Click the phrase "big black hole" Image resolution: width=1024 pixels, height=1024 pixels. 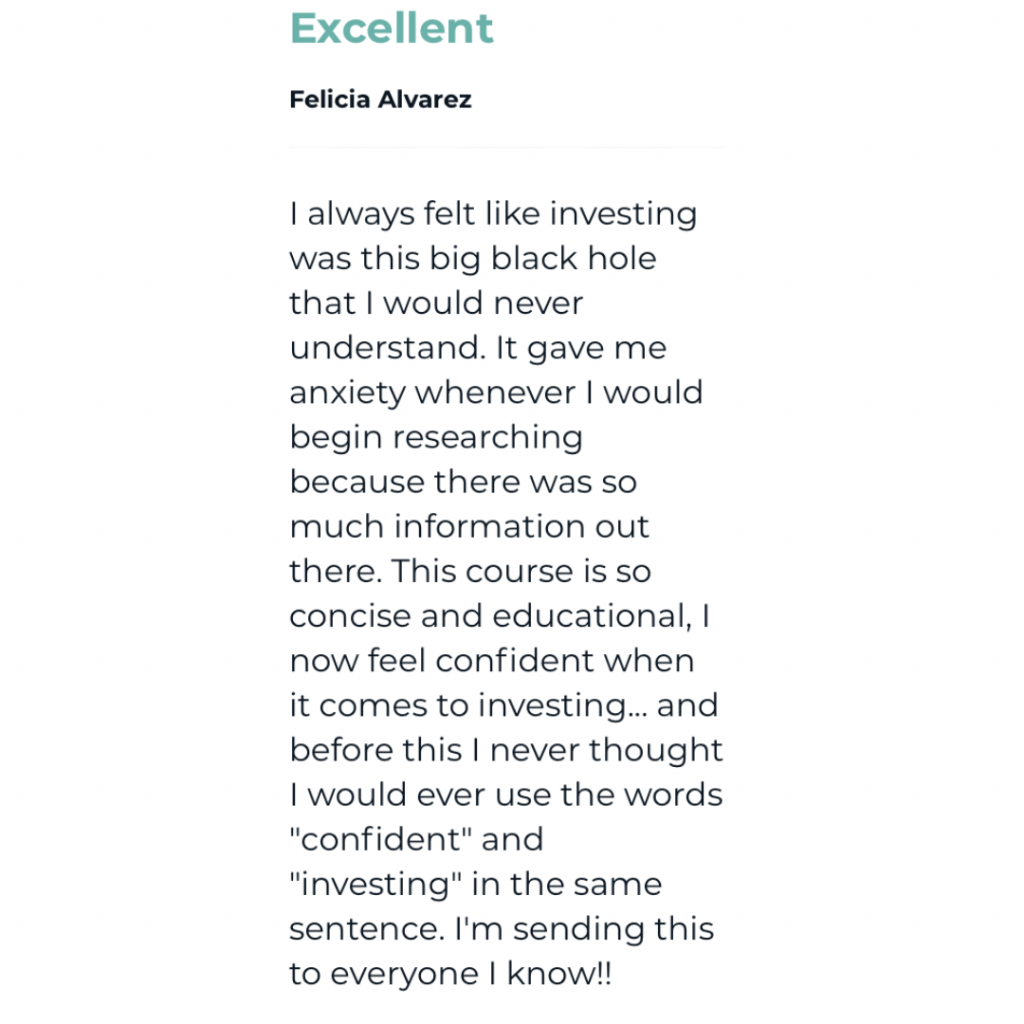click(542, 259)
